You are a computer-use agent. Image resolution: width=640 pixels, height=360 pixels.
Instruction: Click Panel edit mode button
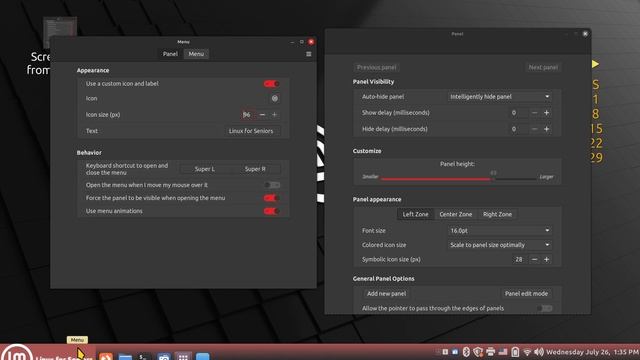tap(526, 293)
